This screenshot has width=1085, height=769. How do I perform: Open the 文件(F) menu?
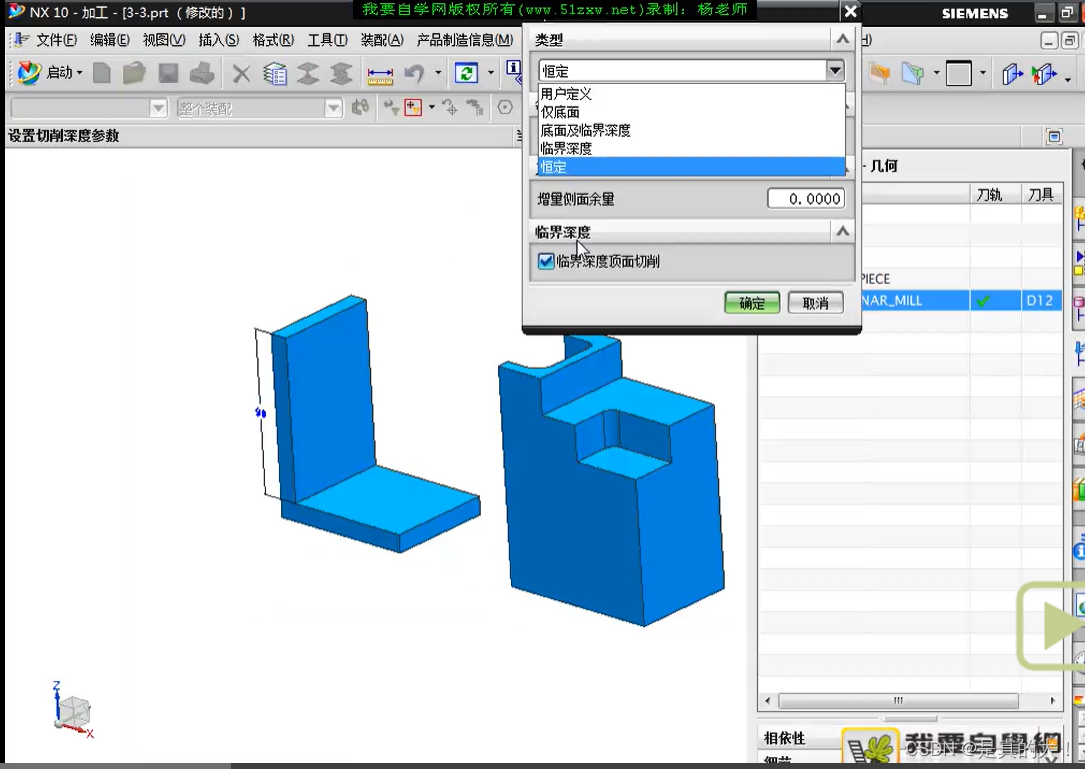pos(56,40)
